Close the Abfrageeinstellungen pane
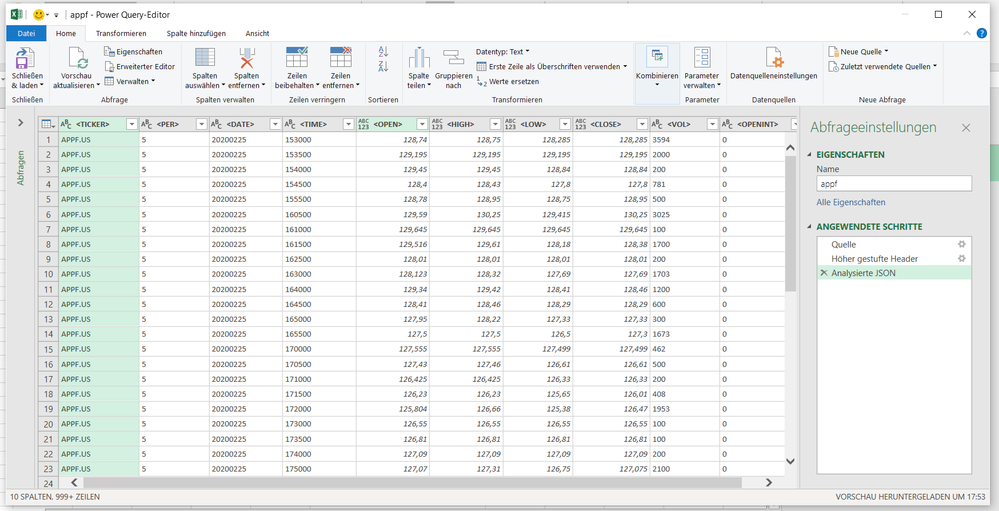 pos(965,128)
